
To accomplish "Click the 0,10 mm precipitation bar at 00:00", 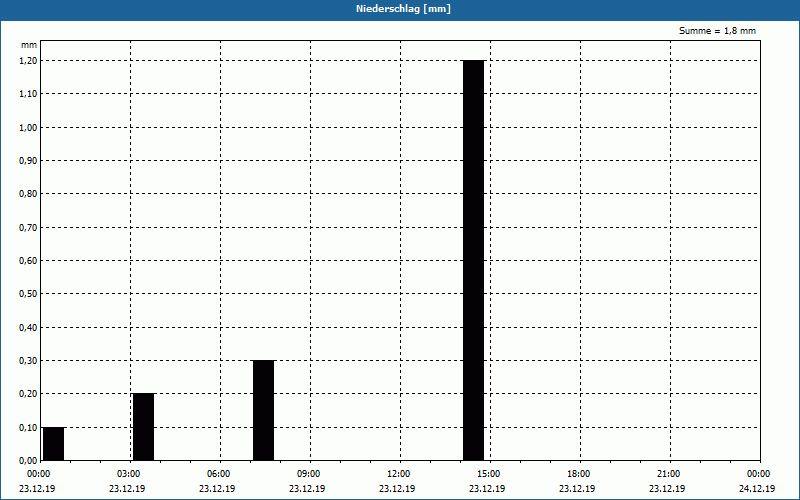I will [x=54, y=444].
